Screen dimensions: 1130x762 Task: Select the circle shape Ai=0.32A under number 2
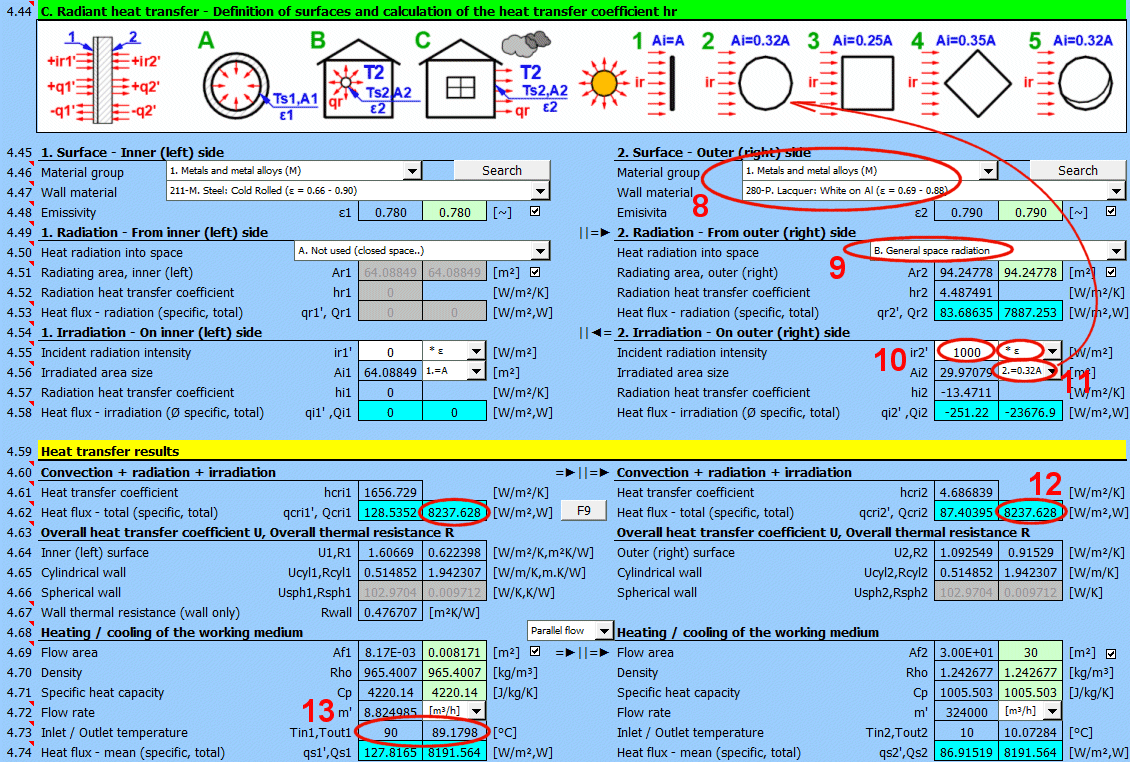coord(766,84)
